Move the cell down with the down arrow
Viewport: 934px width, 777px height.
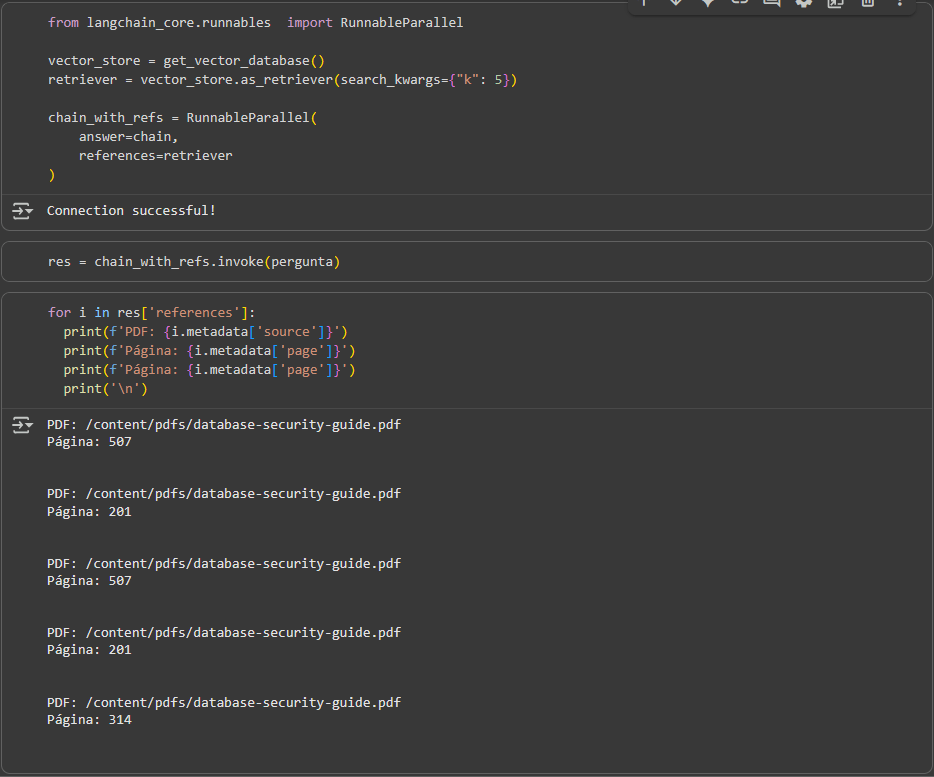coord(675,3)
